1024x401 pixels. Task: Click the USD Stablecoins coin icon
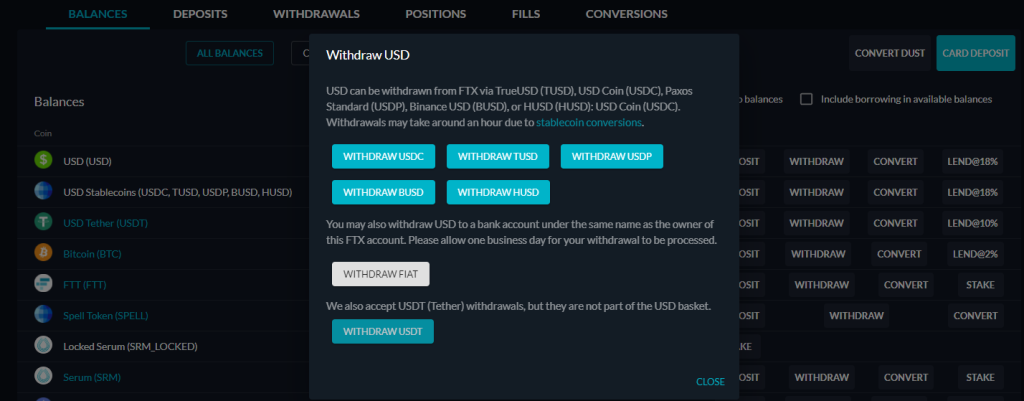click(43, 192)
